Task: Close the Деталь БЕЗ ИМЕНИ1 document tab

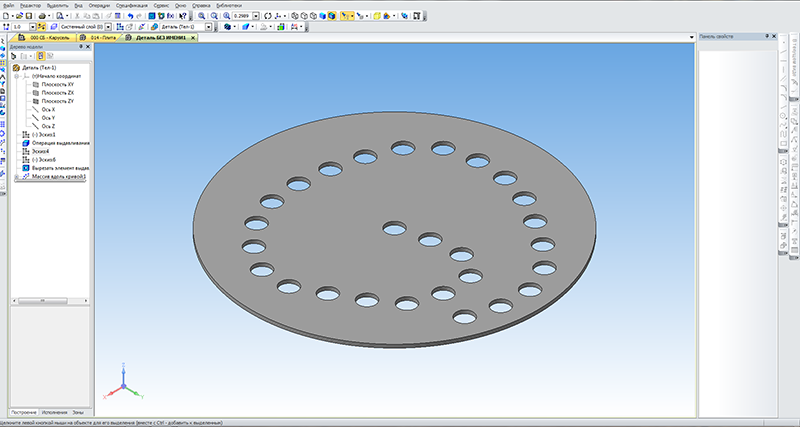Action: (195, 37)
